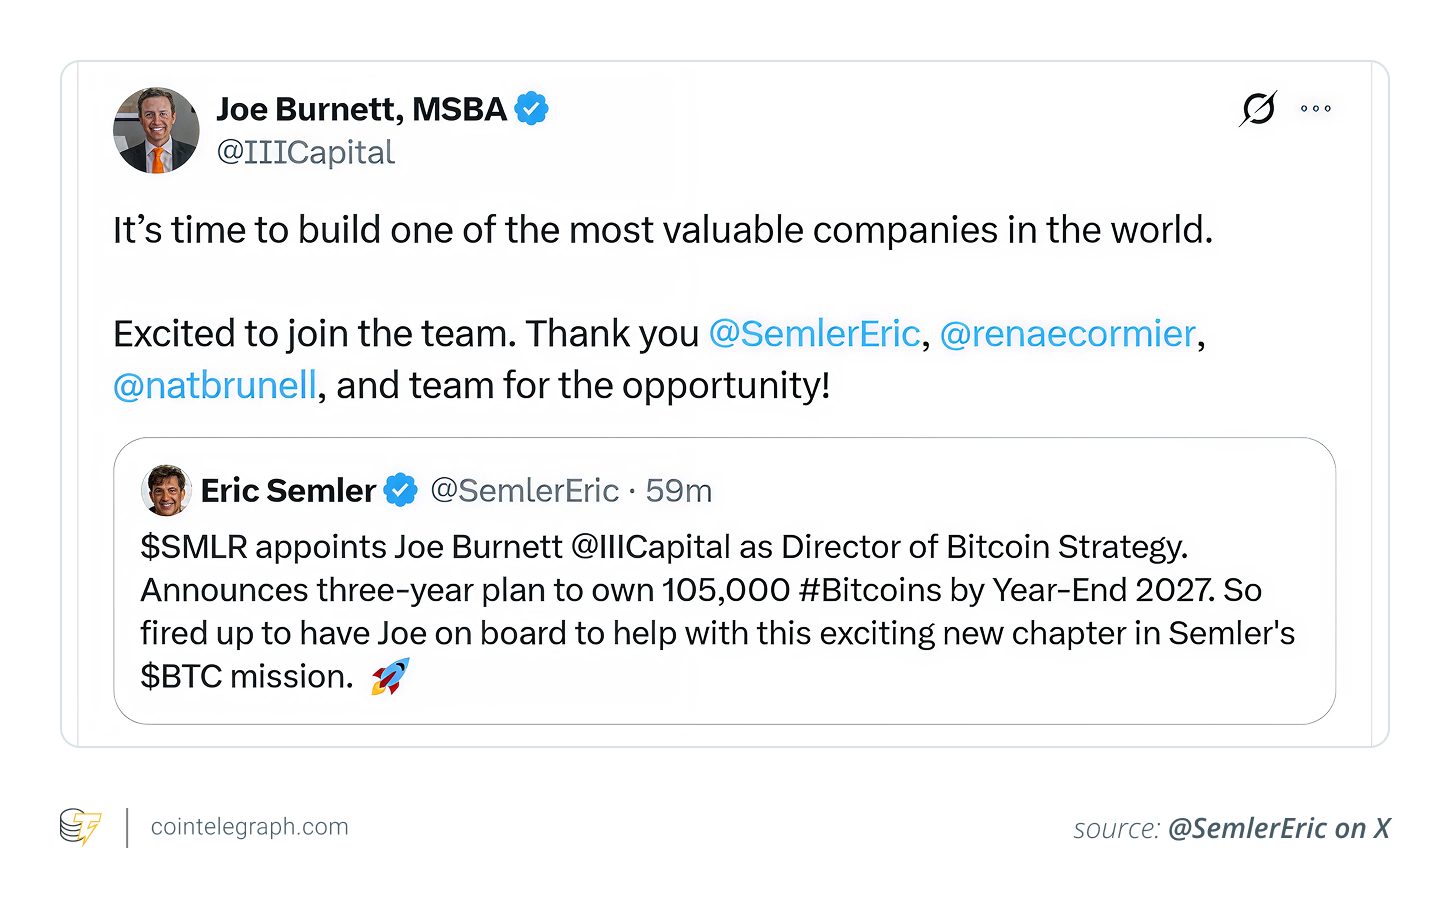Open the @renaecormier mention link

pyautogui.click(x=1067, y=333)
